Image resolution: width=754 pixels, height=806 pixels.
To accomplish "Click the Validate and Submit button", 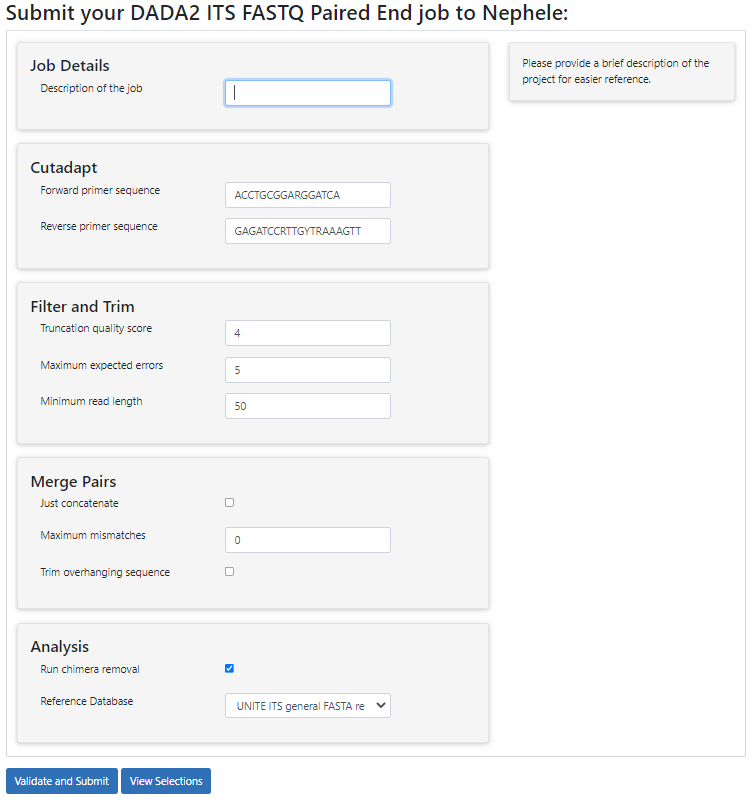I will tap(62, 781).
